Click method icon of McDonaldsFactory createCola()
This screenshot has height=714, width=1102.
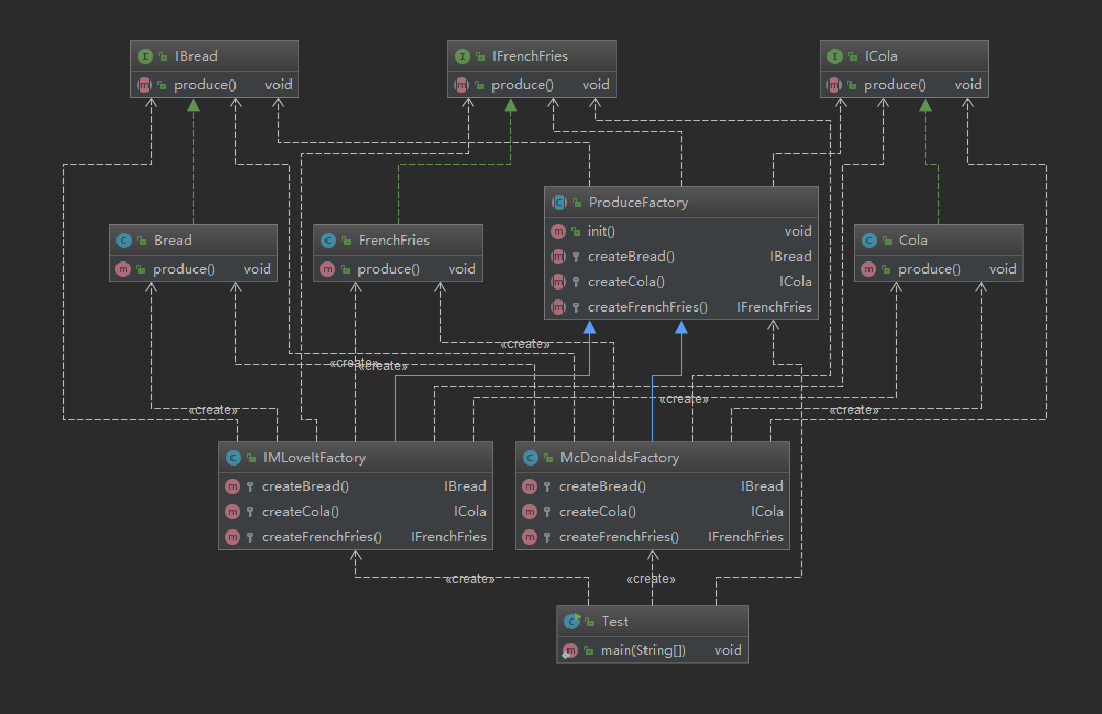(530, 512)
